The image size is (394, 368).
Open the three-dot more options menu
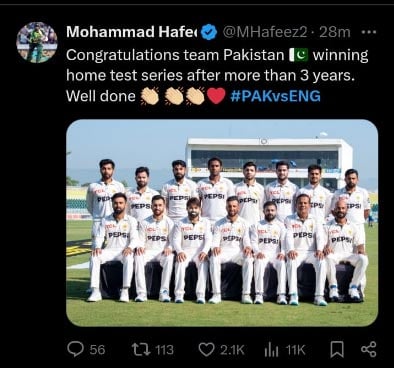click(x=369, y=32)
